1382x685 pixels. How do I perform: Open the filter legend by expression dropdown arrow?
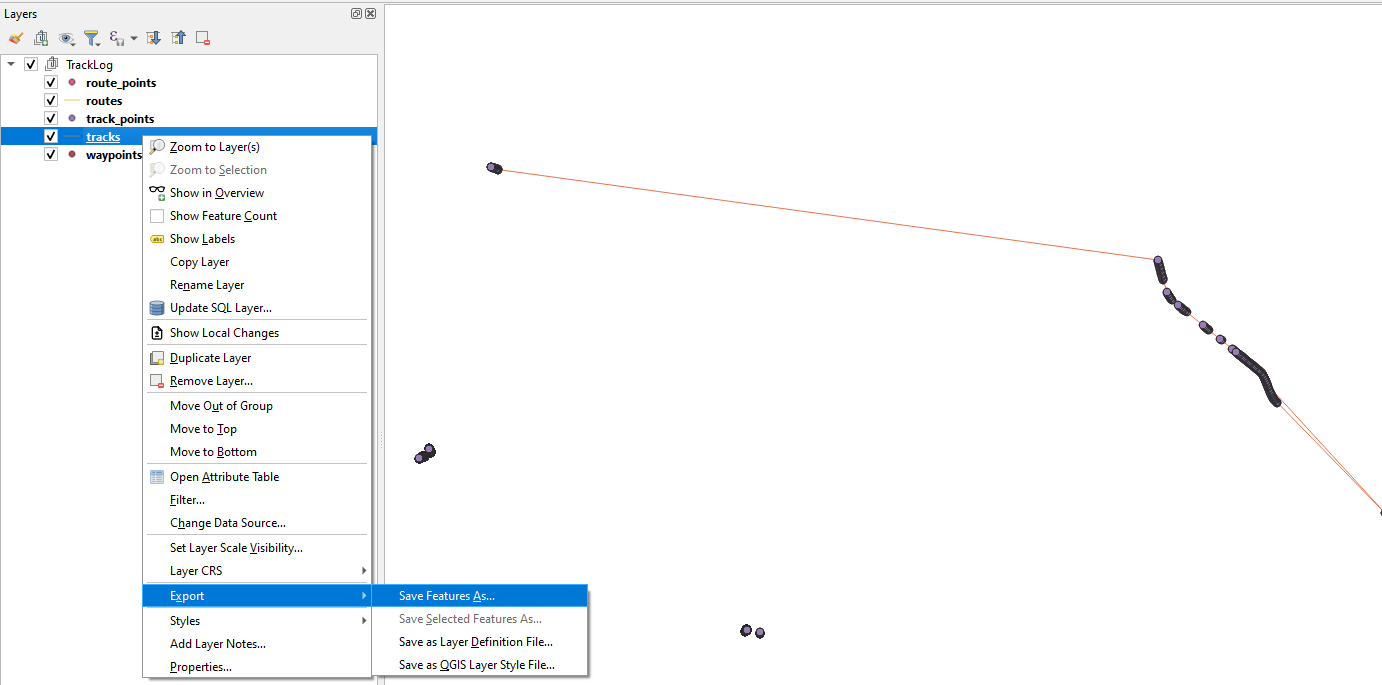click(134, 38)
